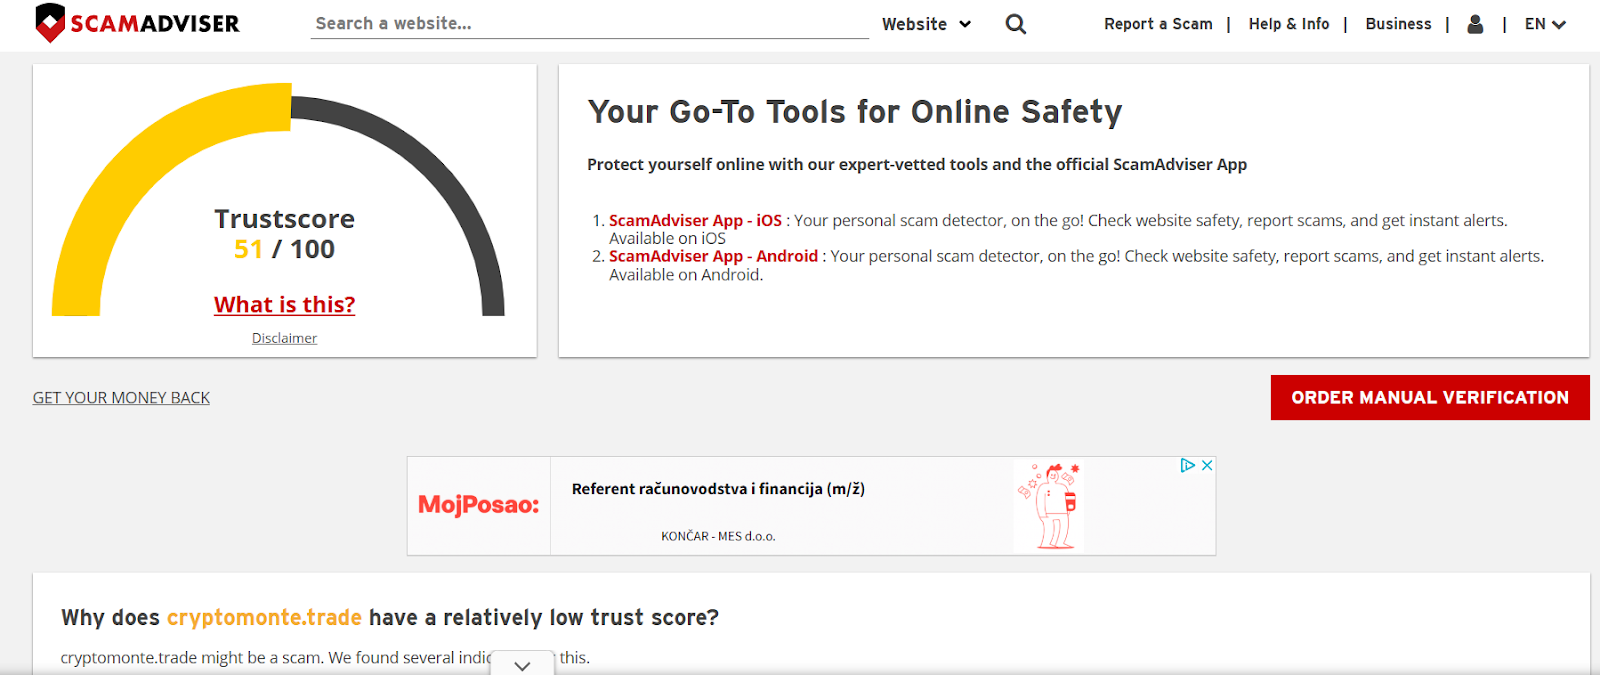
Task: Click the Search a website input field
Action: point(590,24)
